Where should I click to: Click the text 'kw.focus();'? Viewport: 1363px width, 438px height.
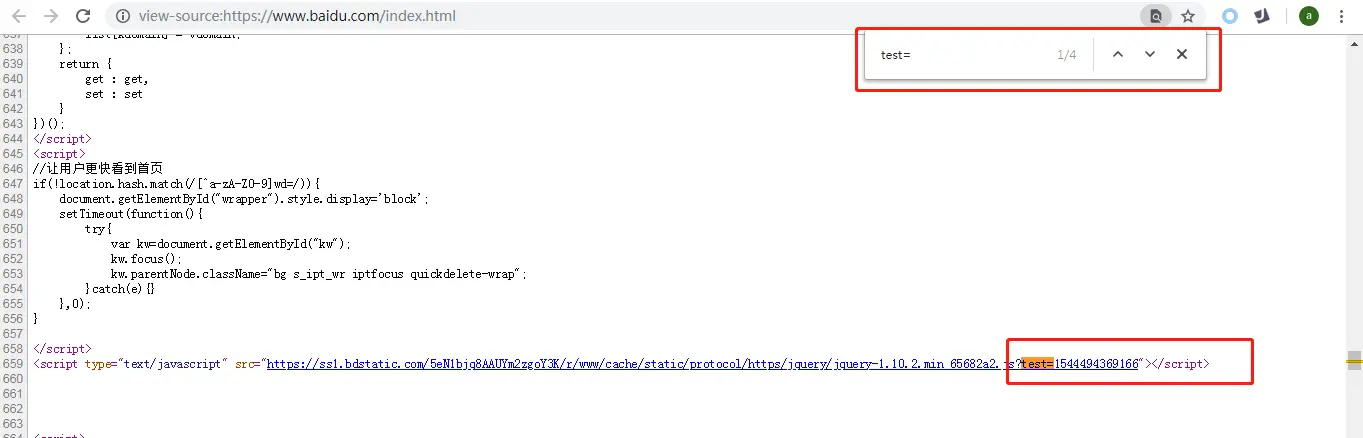145,259
